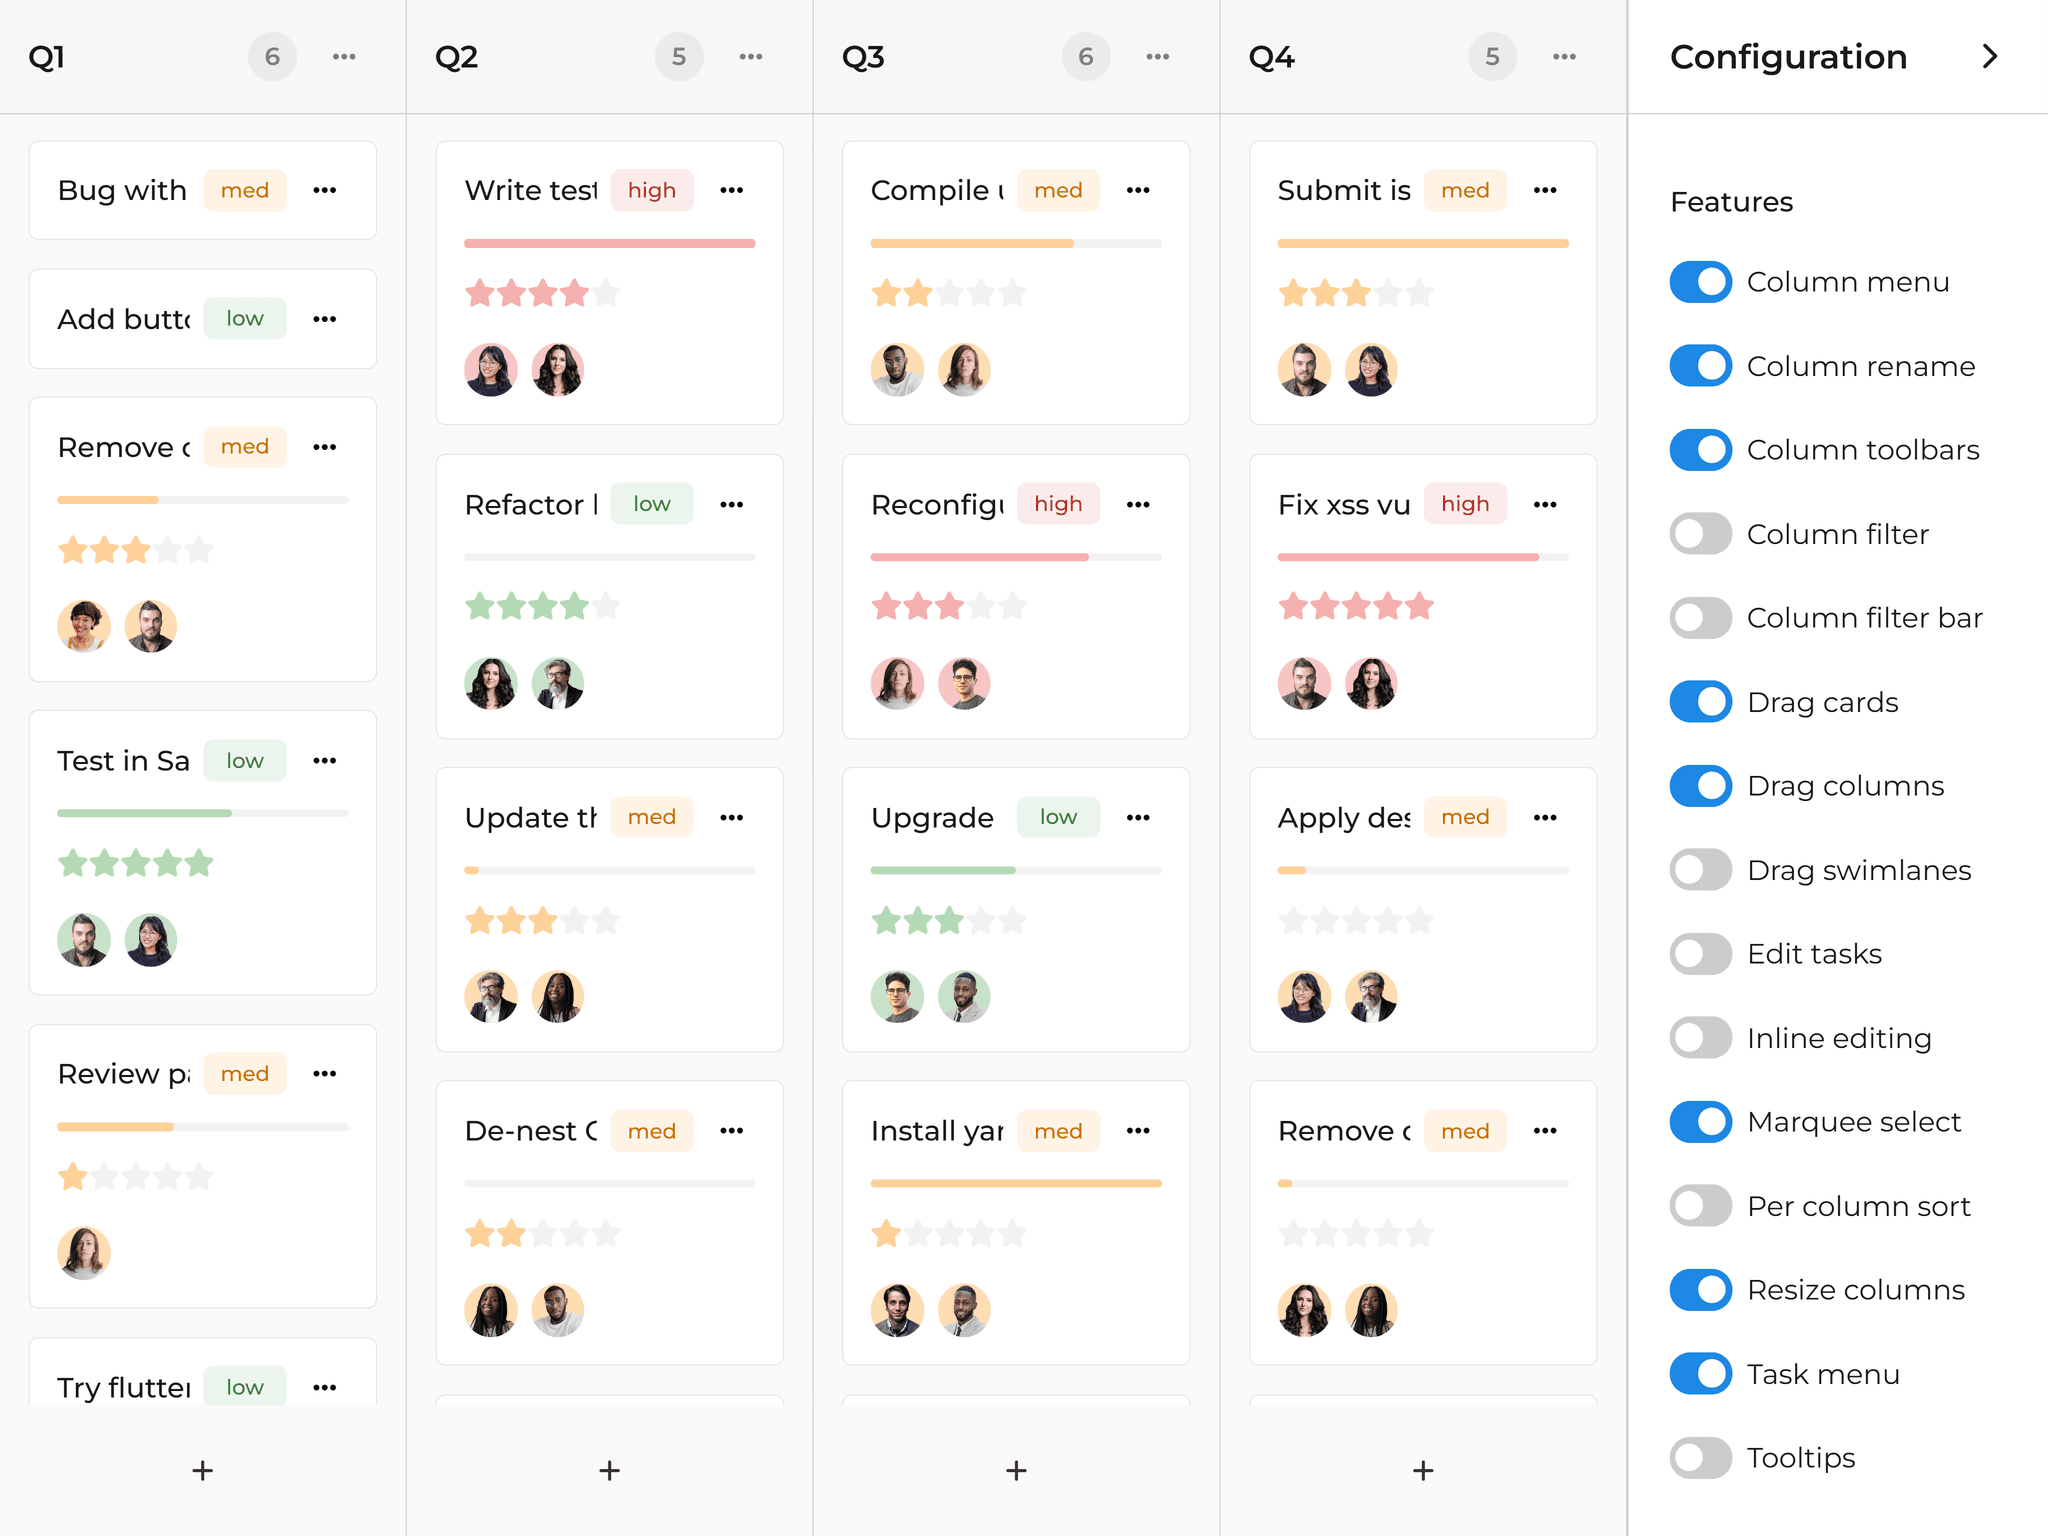
Task: Open the Q1 column options menu
Action: (344, 57)
